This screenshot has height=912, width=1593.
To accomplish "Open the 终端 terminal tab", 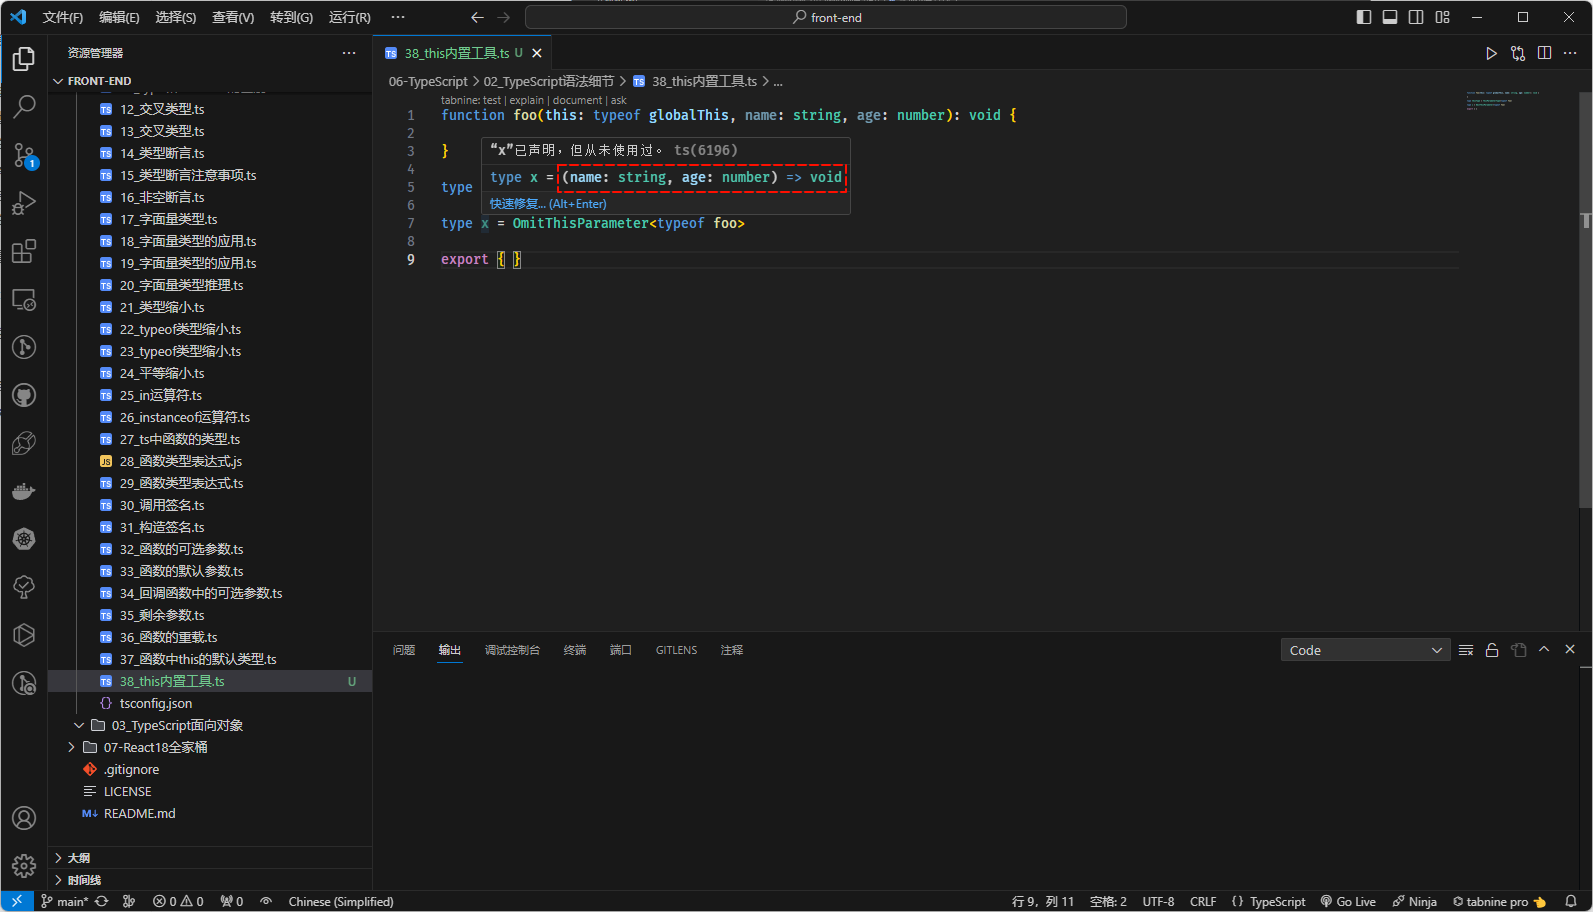I will coord(575,650).
